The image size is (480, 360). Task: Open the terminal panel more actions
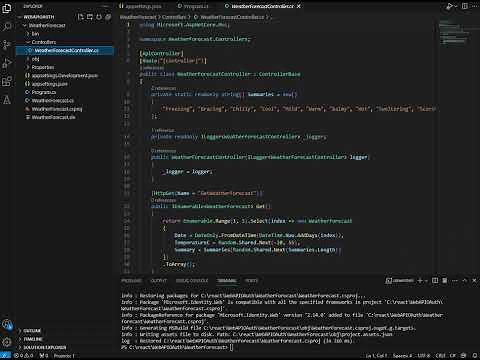tap(455, 281)
